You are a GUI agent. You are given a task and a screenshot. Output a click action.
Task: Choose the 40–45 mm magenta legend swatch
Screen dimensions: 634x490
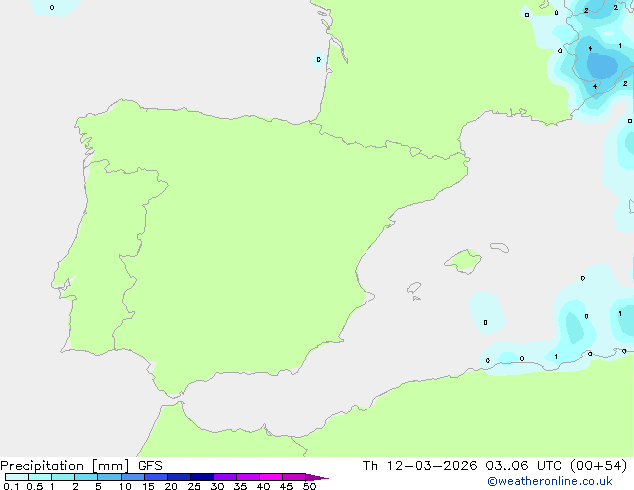click(271, 477)
